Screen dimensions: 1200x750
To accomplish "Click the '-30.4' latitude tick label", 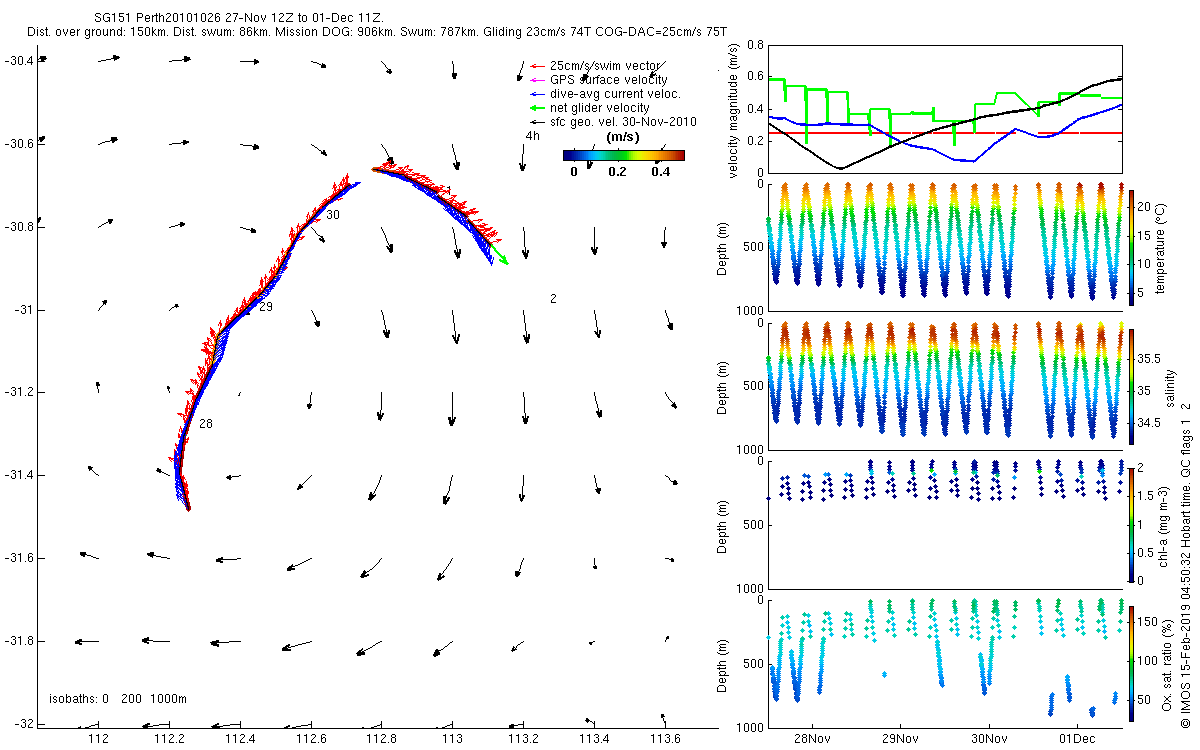I will click(19, 61).
